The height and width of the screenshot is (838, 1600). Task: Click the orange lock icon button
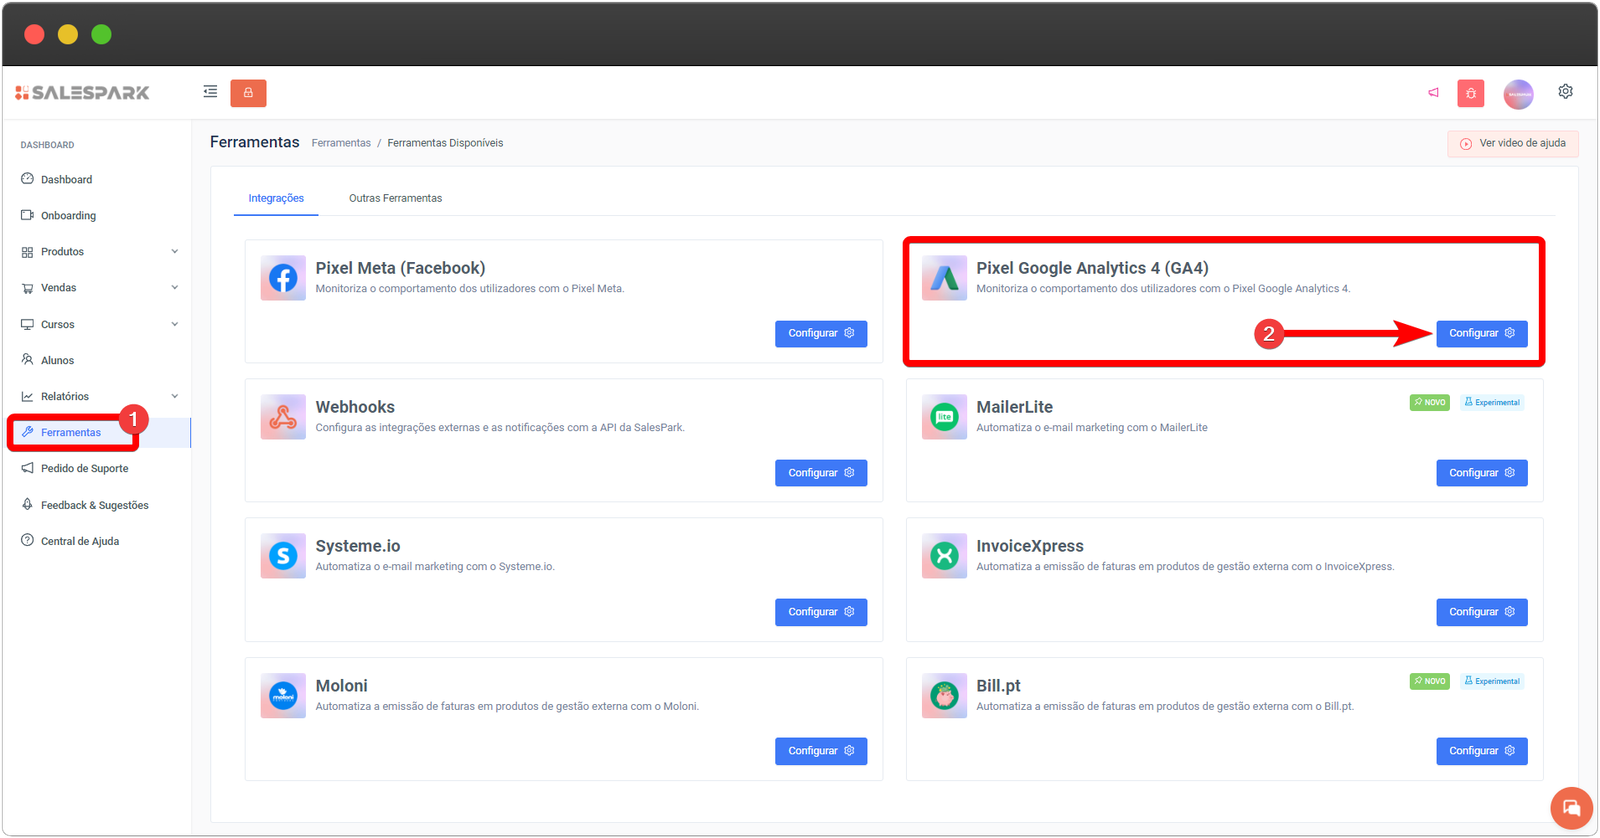pos(248,93)
